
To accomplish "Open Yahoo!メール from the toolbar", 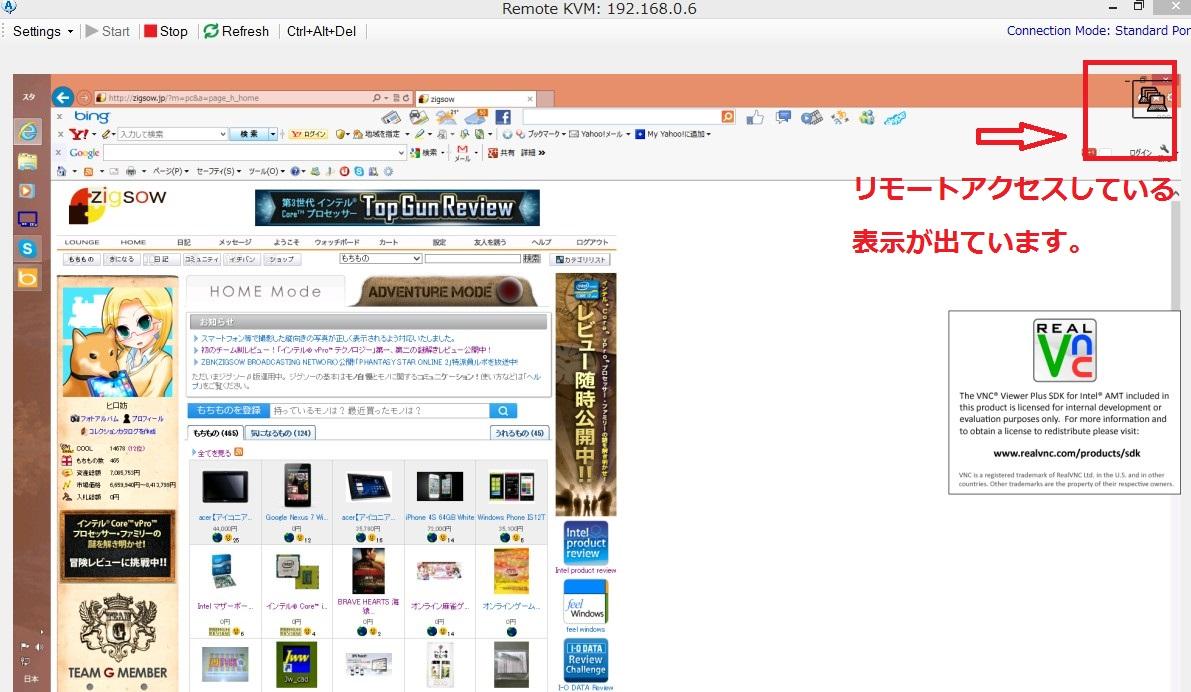I will click(600, 134).
